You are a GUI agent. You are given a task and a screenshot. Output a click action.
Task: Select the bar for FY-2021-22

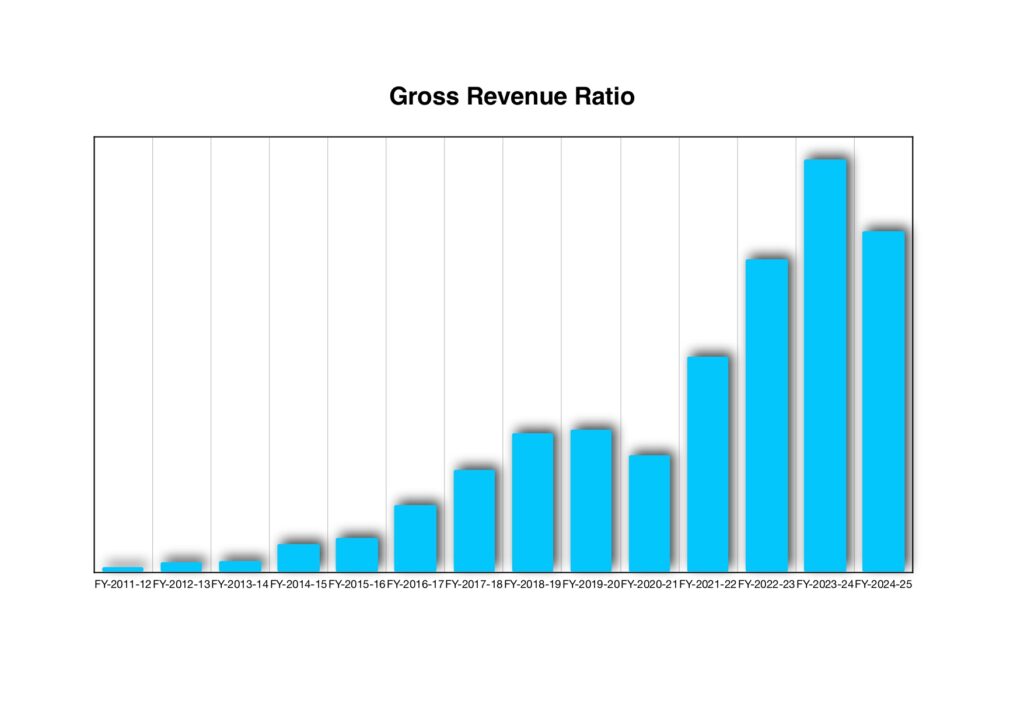[708, 463]
